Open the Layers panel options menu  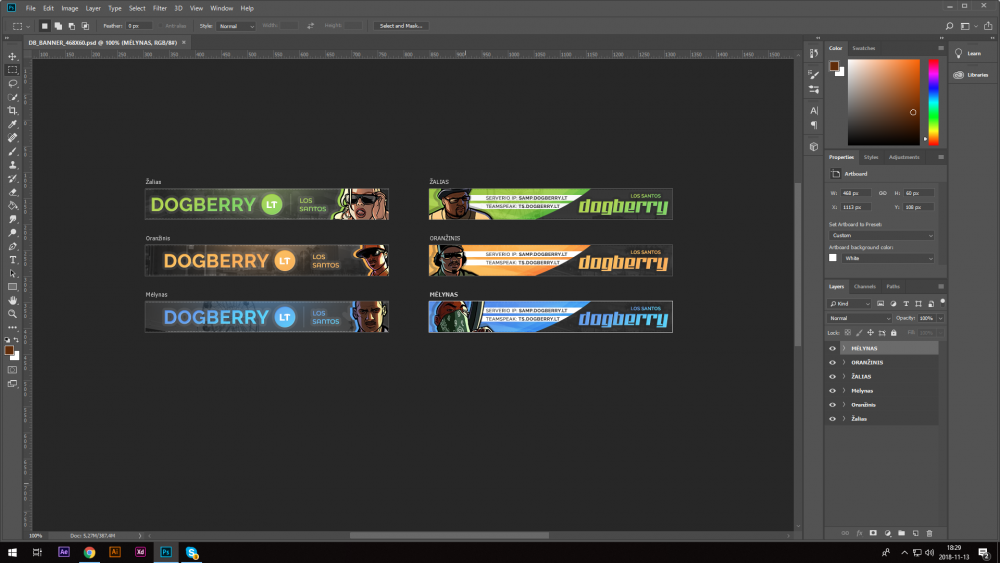coord(941,286)
